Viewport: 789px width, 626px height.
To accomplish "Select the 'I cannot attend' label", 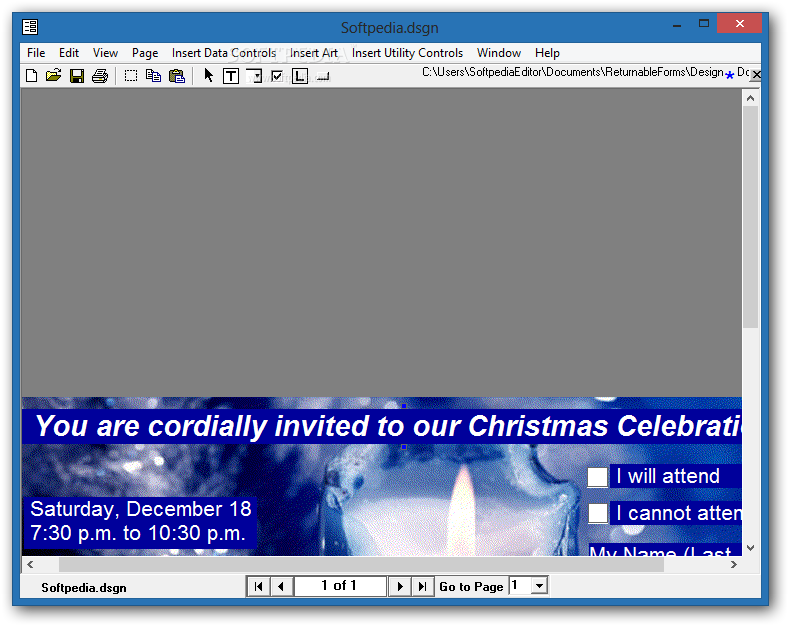I will click(675, 513).
